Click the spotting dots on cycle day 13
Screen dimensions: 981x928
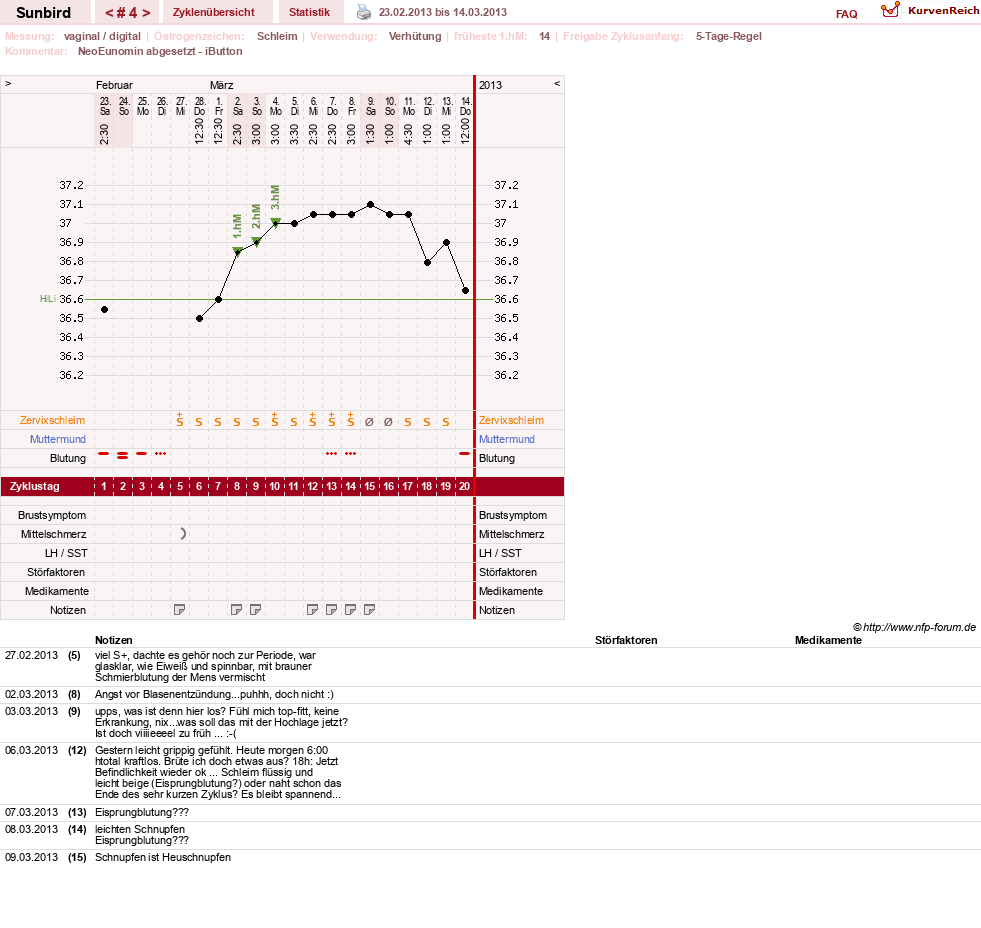tap(332, 454)
